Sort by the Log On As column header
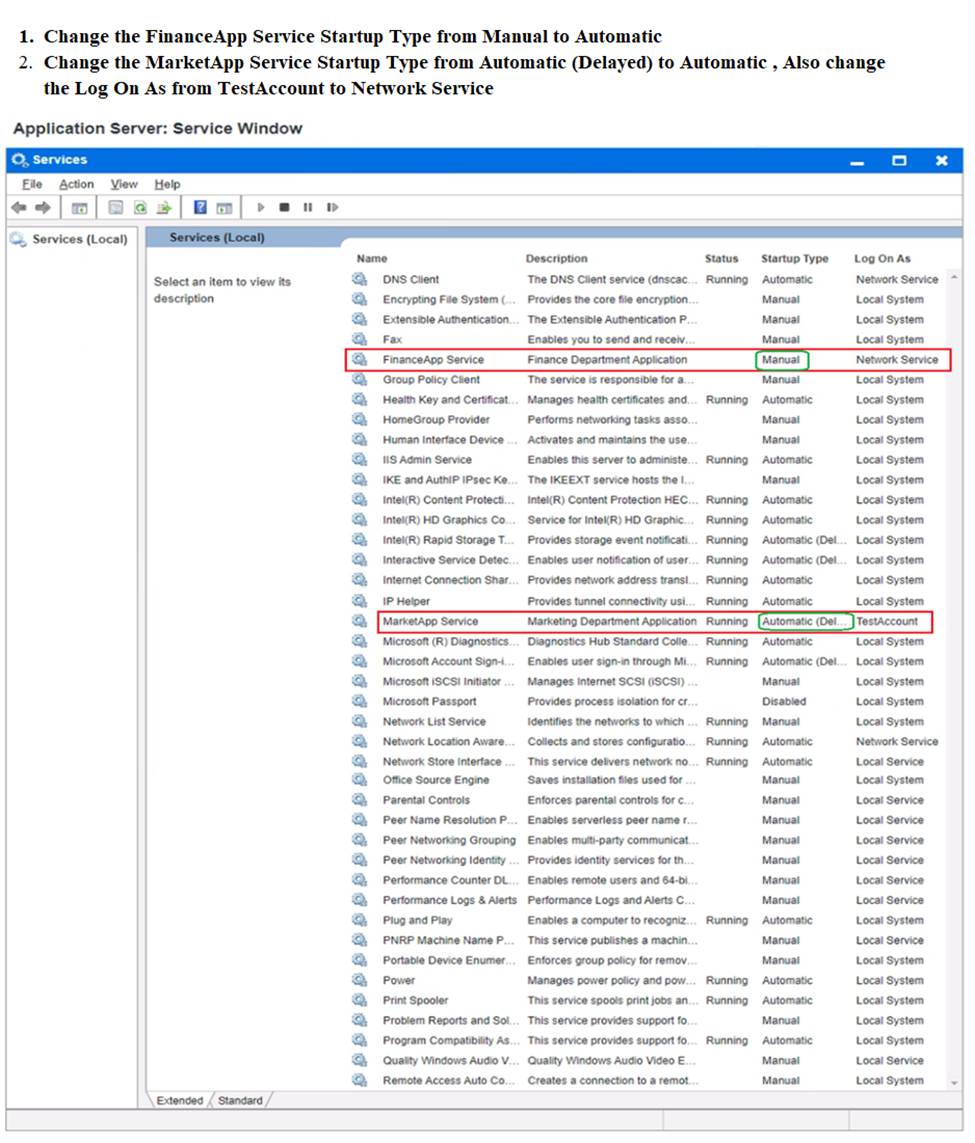 coord(882,259)
